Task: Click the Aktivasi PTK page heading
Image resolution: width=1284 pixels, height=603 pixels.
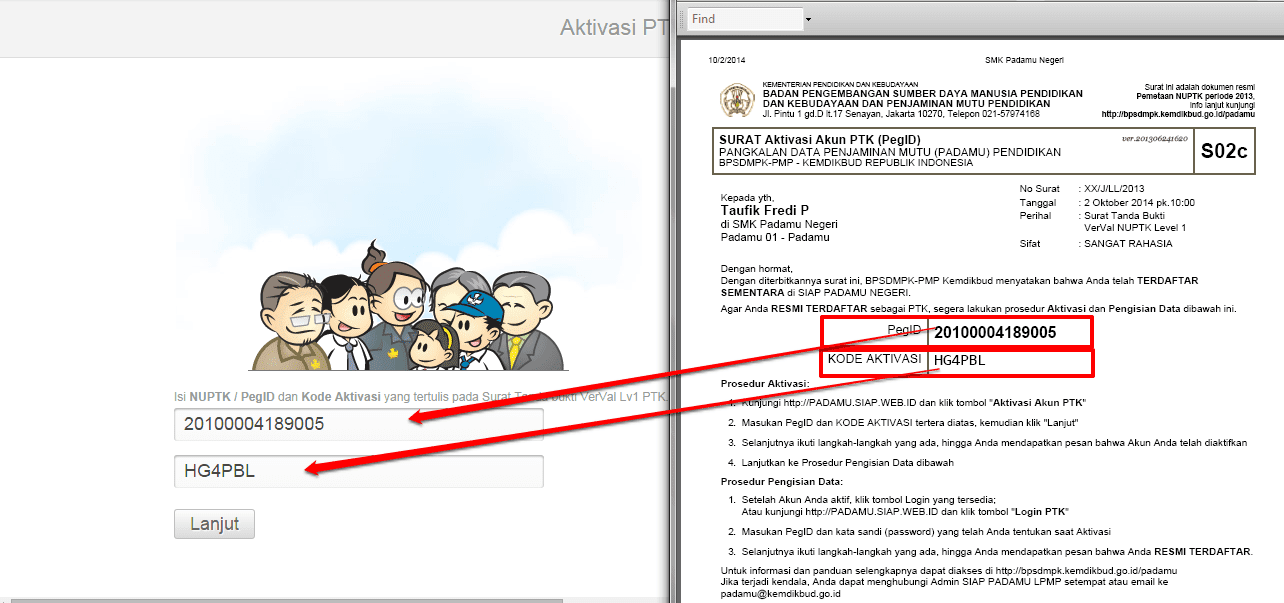Action: pyautogui.click(x=613, y=27)
